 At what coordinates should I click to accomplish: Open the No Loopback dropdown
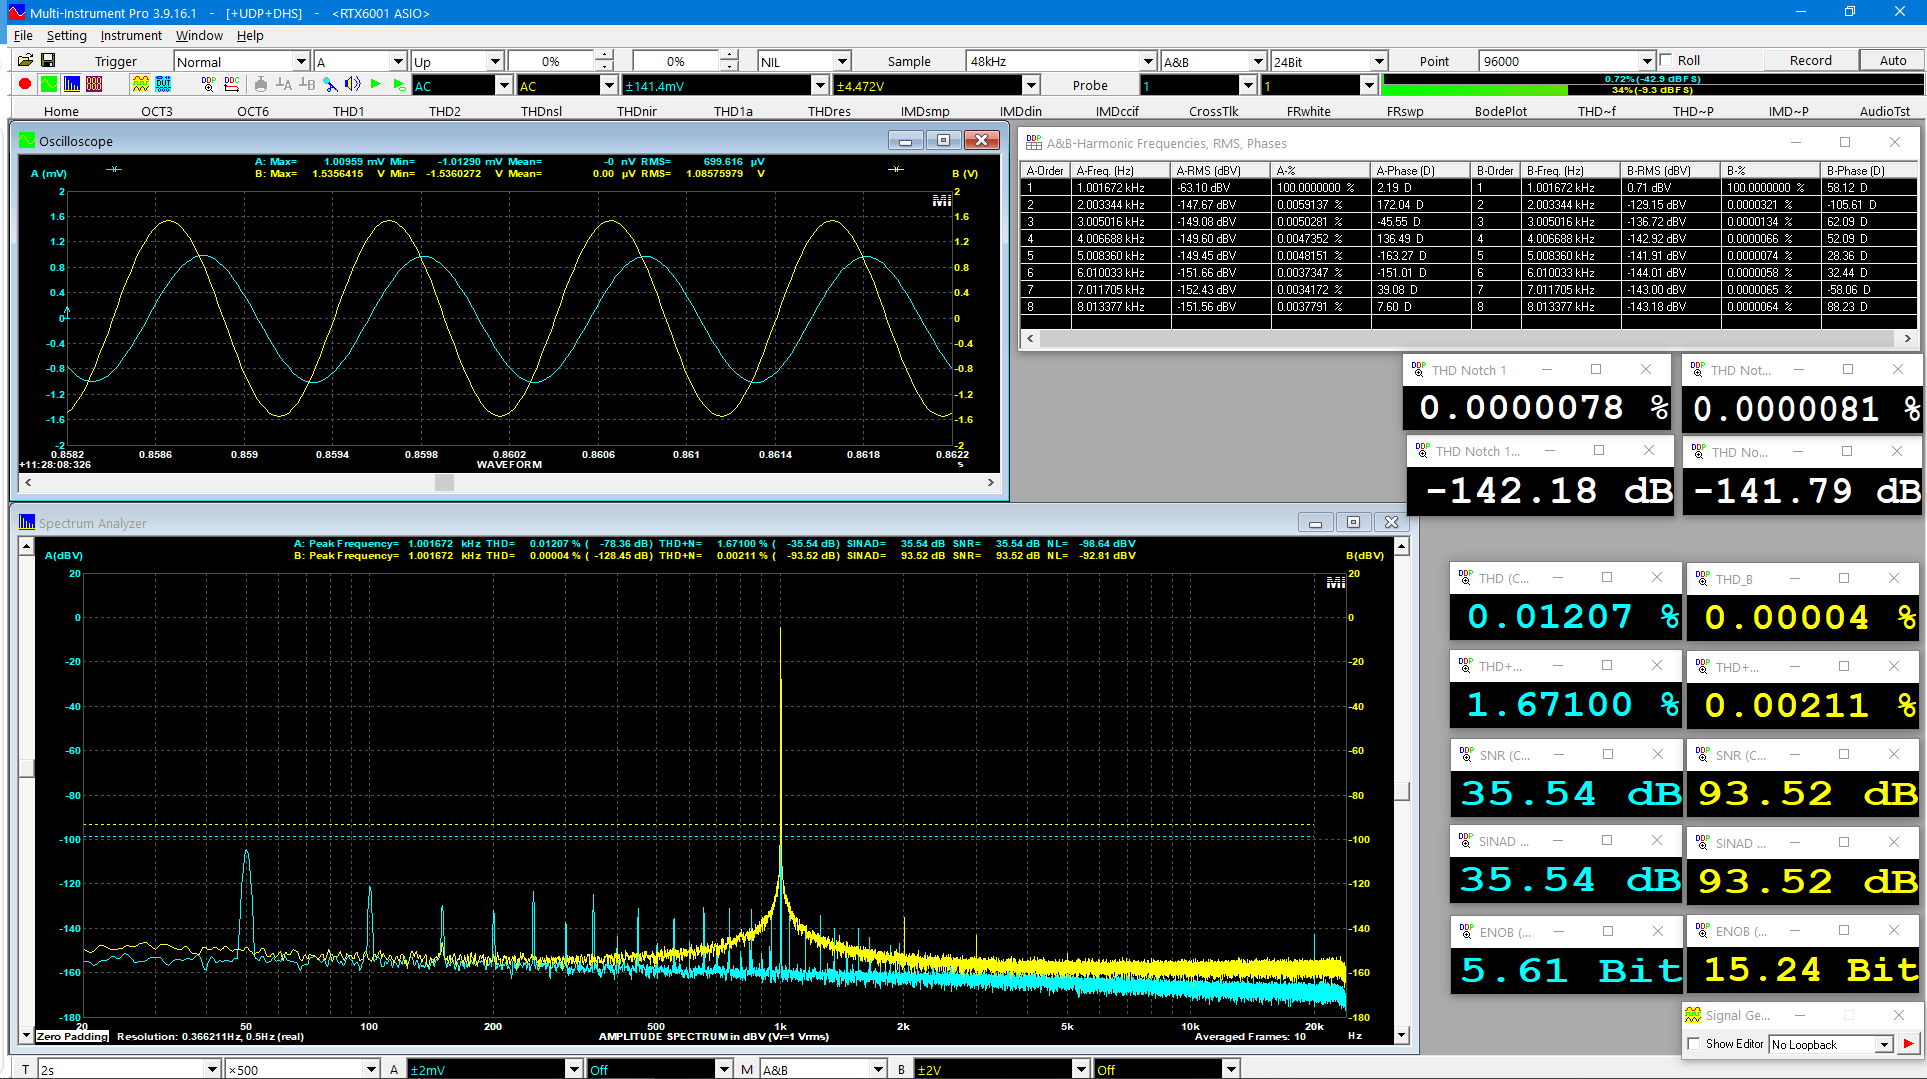tap(1884, 1044)
